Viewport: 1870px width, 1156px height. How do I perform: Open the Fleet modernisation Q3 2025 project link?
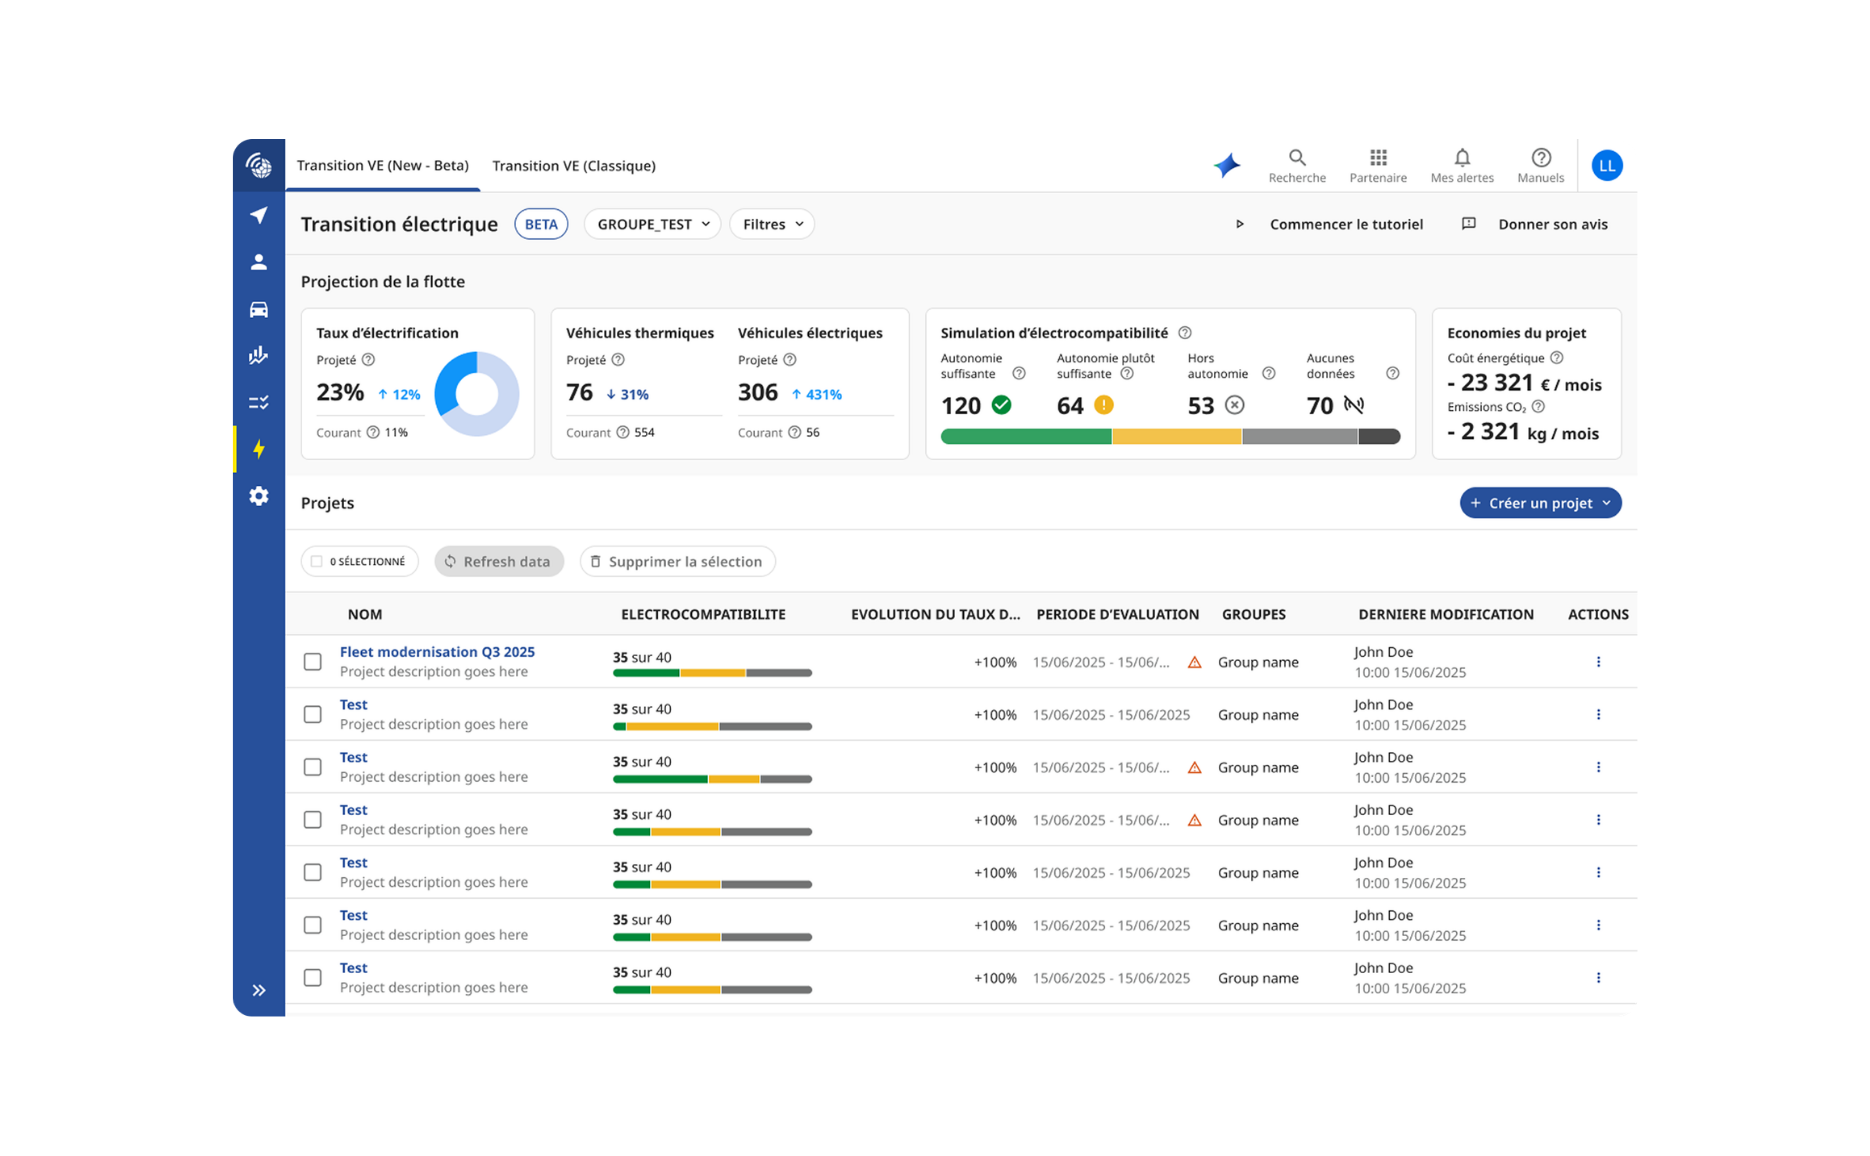[x=437, y=652]
